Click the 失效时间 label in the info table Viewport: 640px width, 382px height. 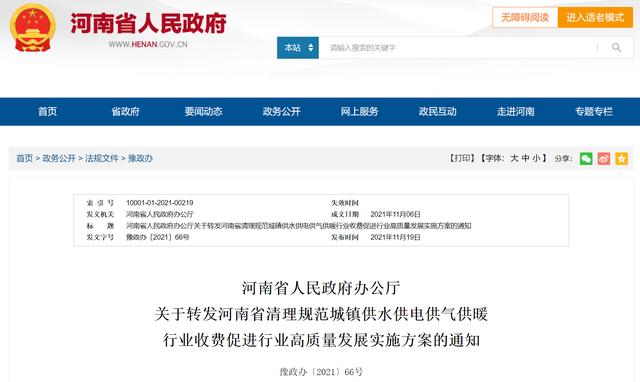[x=344, y=203]
